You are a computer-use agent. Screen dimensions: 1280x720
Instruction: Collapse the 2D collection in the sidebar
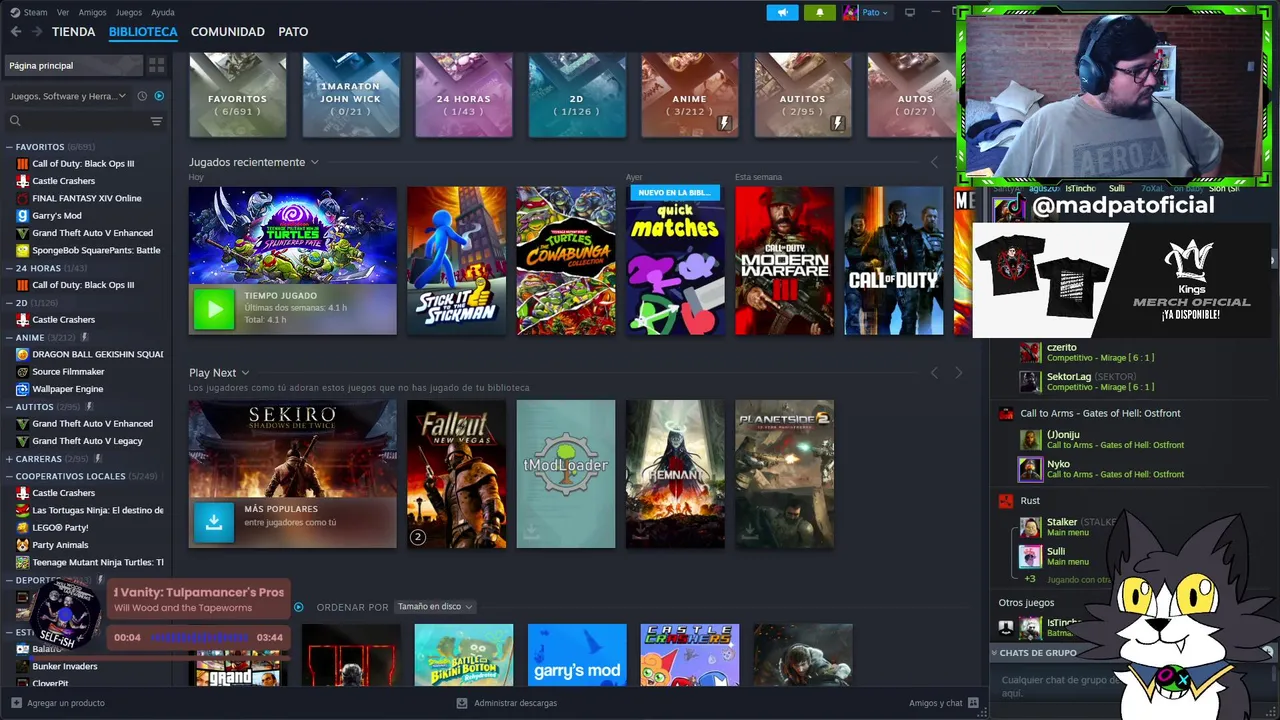click(9, 303)
